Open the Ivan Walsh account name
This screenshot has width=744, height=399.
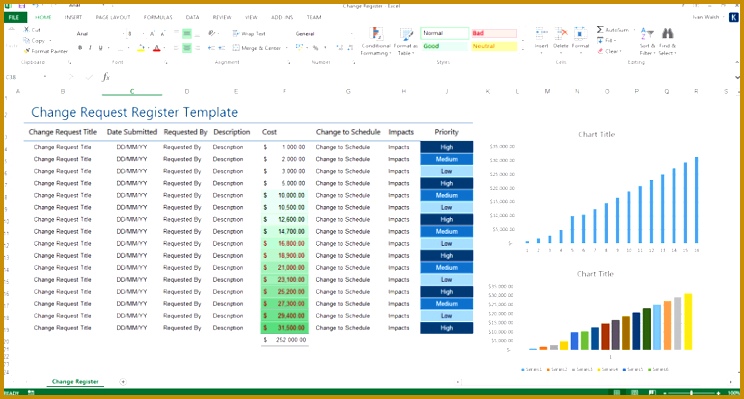(x=706, y=17)
